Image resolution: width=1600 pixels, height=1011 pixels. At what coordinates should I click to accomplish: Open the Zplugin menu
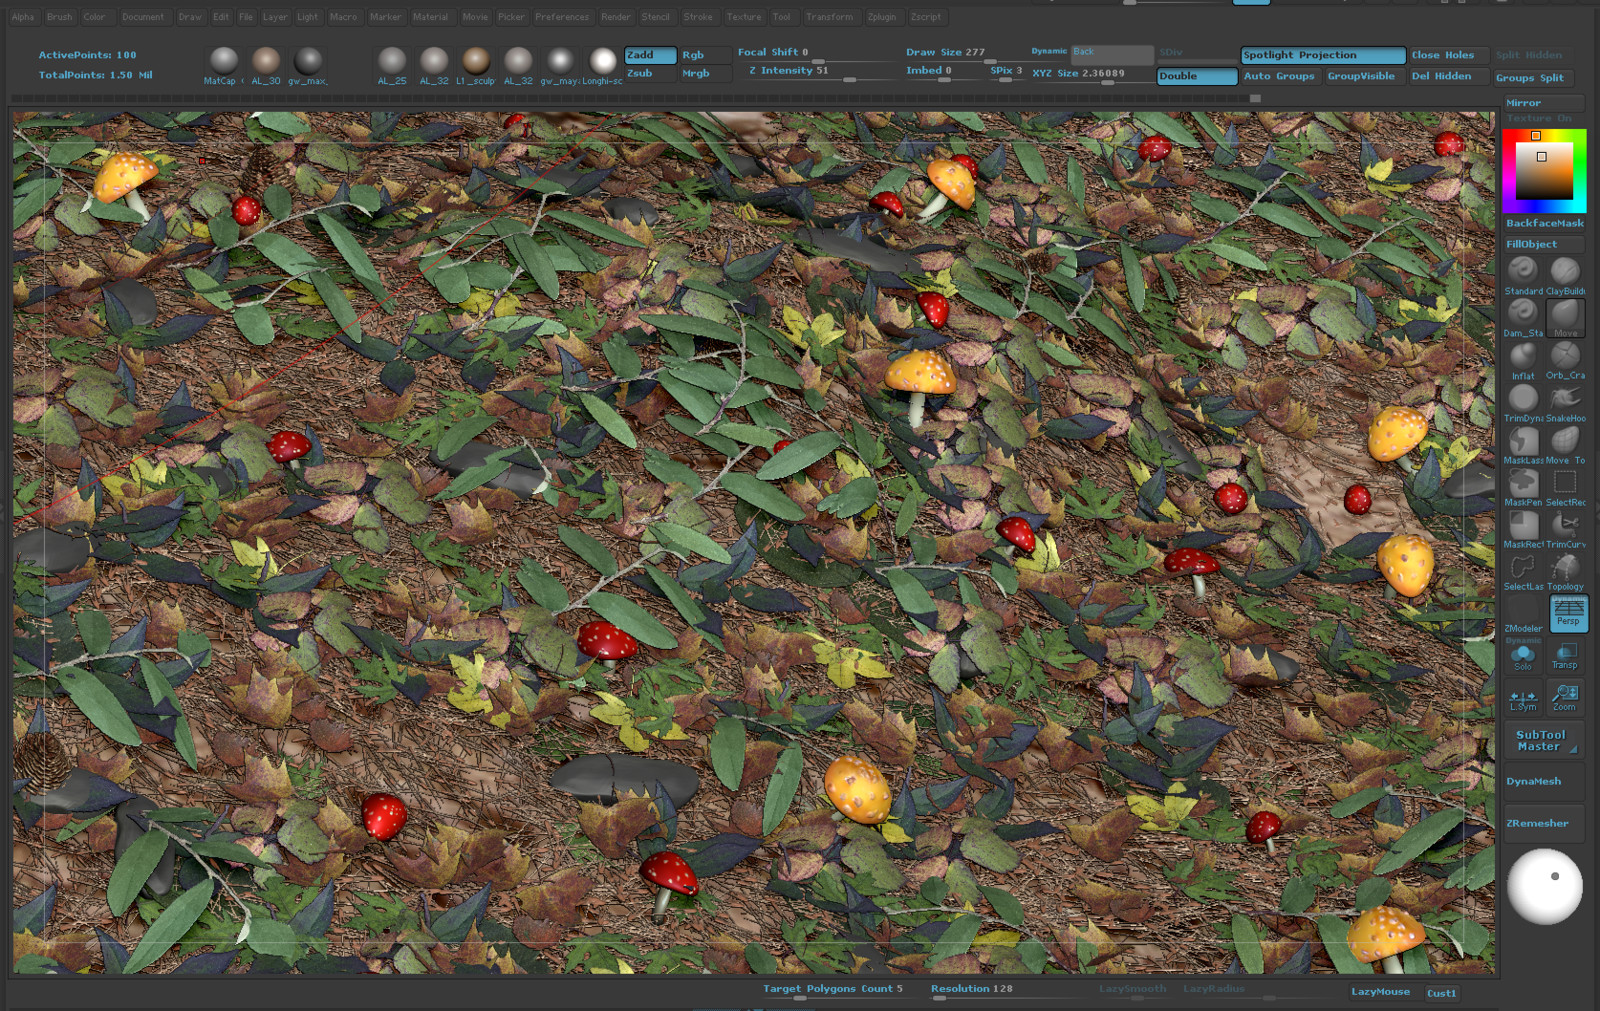click(x=882, y=17)
